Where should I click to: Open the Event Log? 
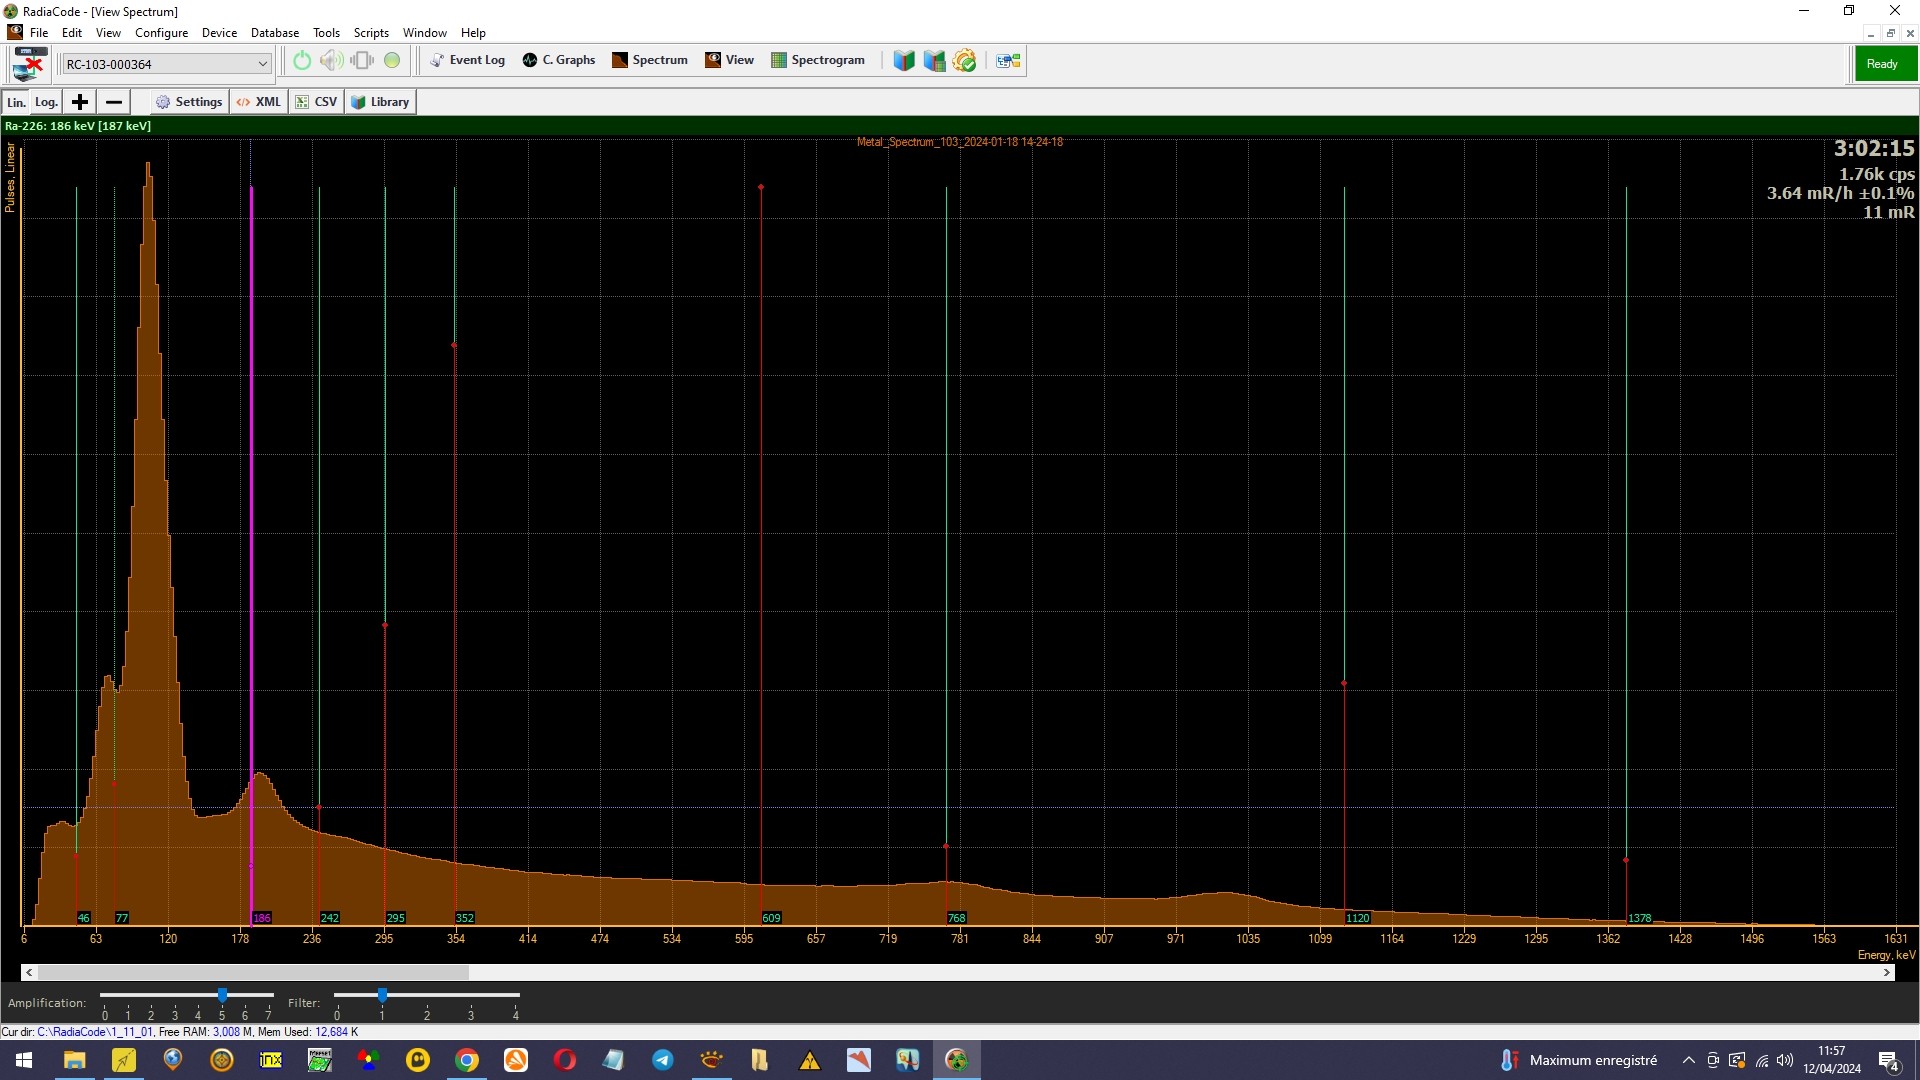(x=467, y=60)
